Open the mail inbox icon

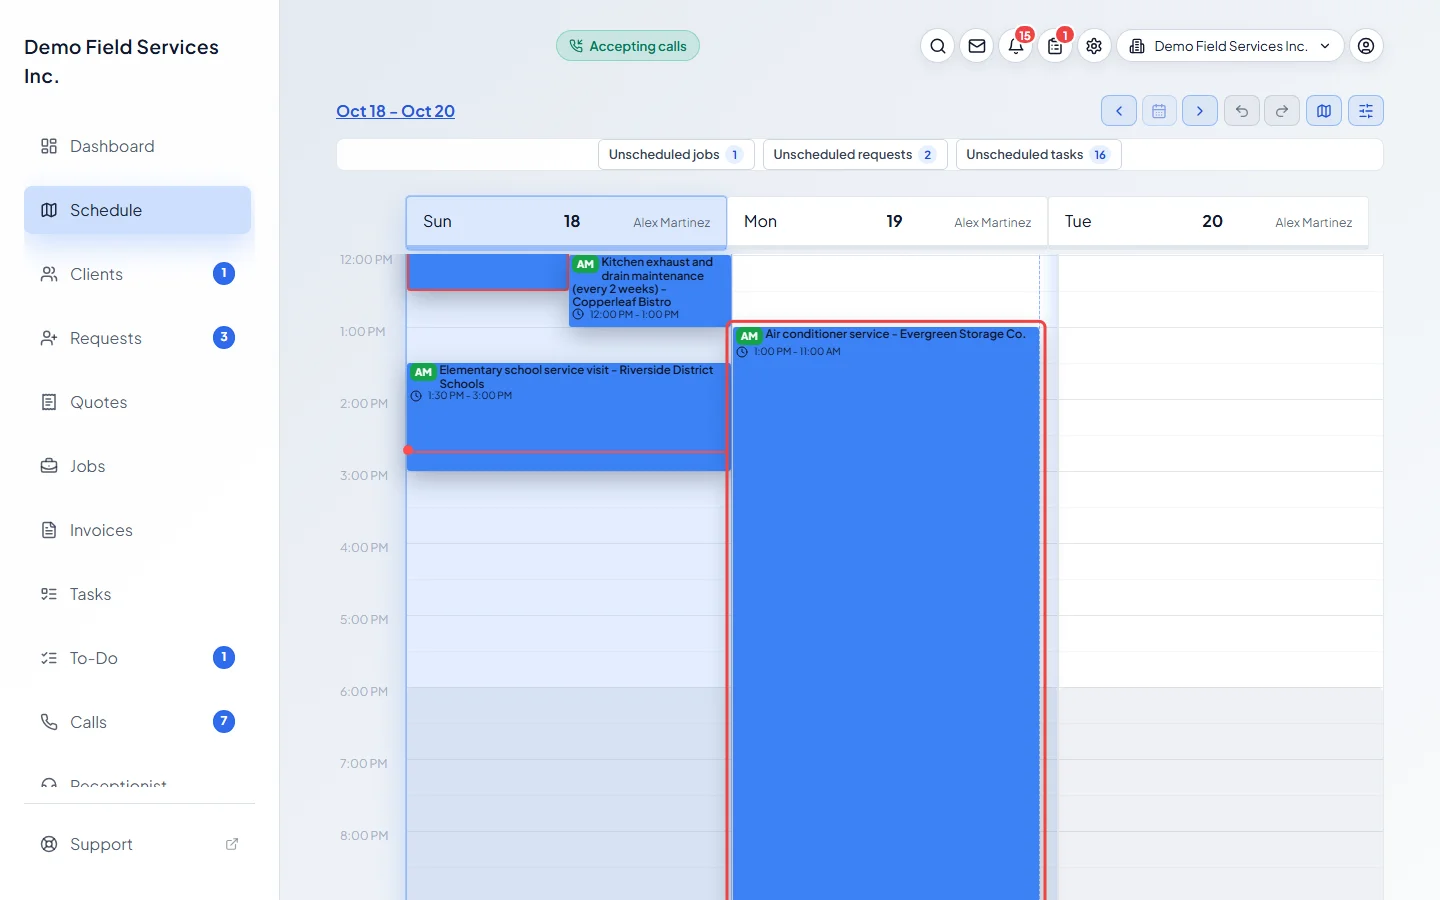click(977, 46)
